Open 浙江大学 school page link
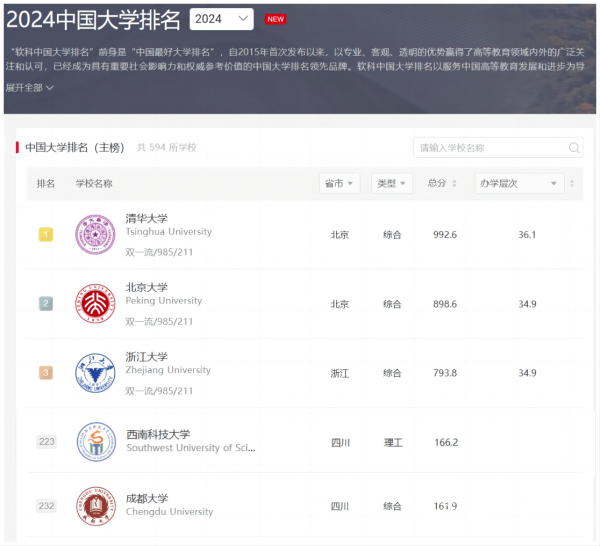600x546 pixels. (147, 357)
